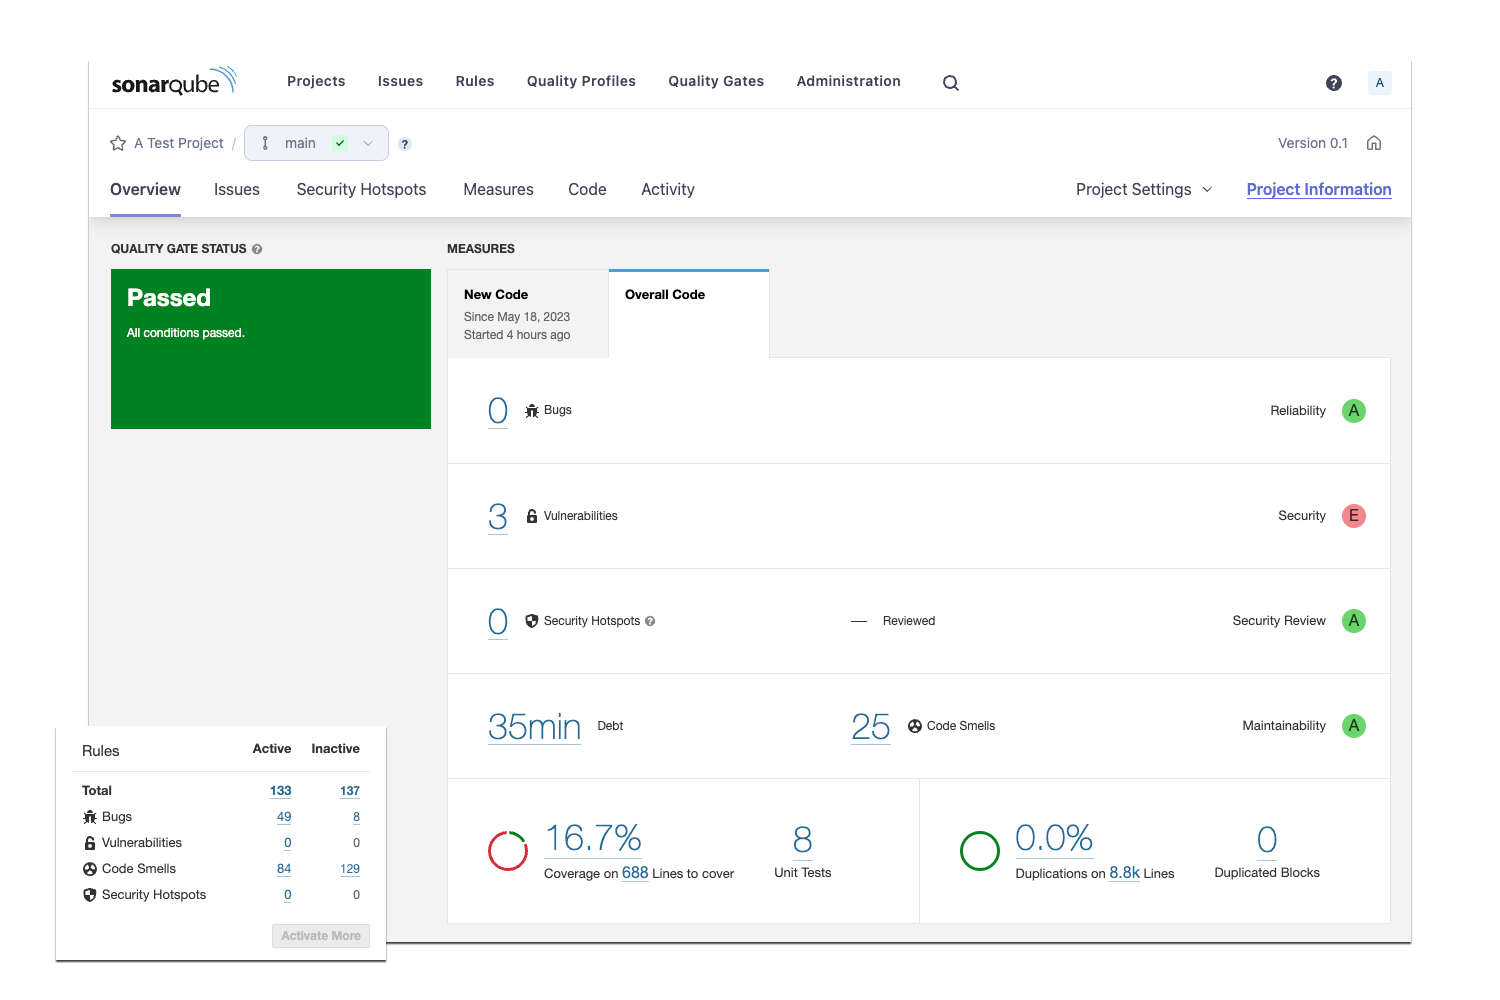The image size is (1500, 1000).
Task: Click the Security Hotspots shield icon in Measures
Action: [x=532, y=621]
